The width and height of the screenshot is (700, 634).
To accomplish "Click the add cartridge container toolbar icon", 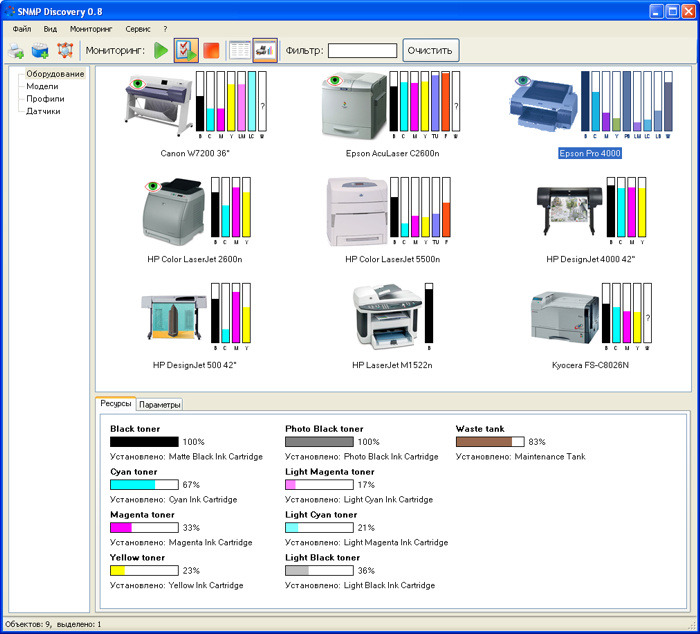I will 40,50.
